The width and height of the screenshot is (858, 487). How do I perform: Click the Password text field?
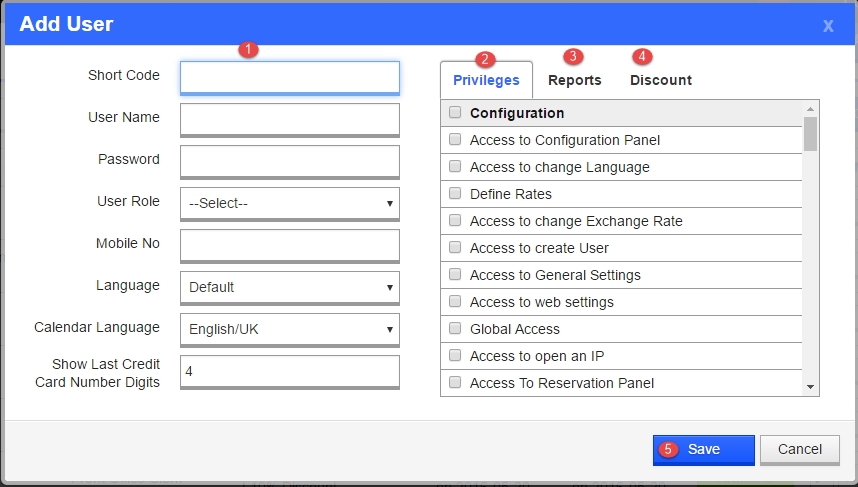290,161
